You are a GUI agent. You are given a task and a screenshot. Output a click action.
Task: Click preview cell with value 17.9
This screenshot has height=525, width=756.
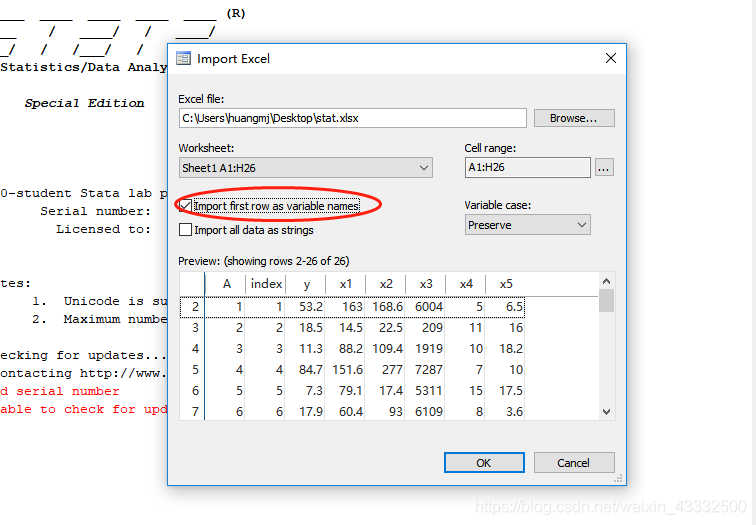tap(305, 412)
